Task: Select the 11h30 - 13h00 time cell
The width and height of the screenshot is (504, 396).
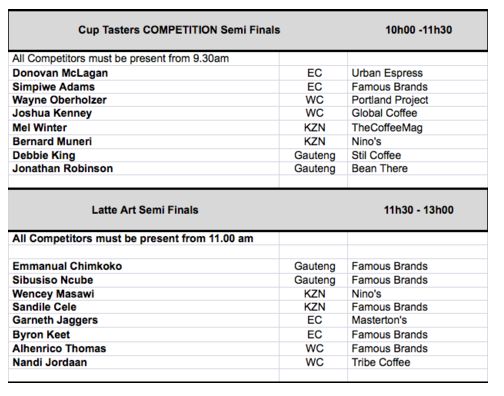Action: pyautogui.click(x=419, y=210)
